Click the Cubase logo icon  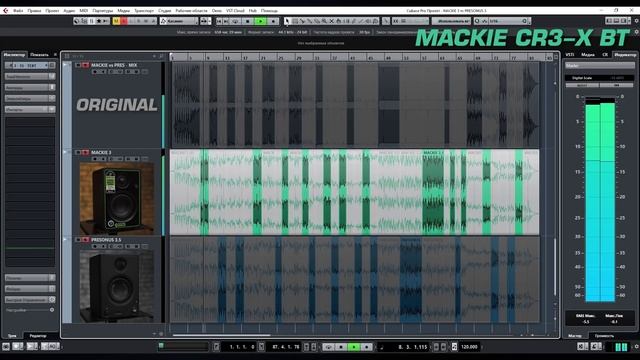tap(6, 11)
